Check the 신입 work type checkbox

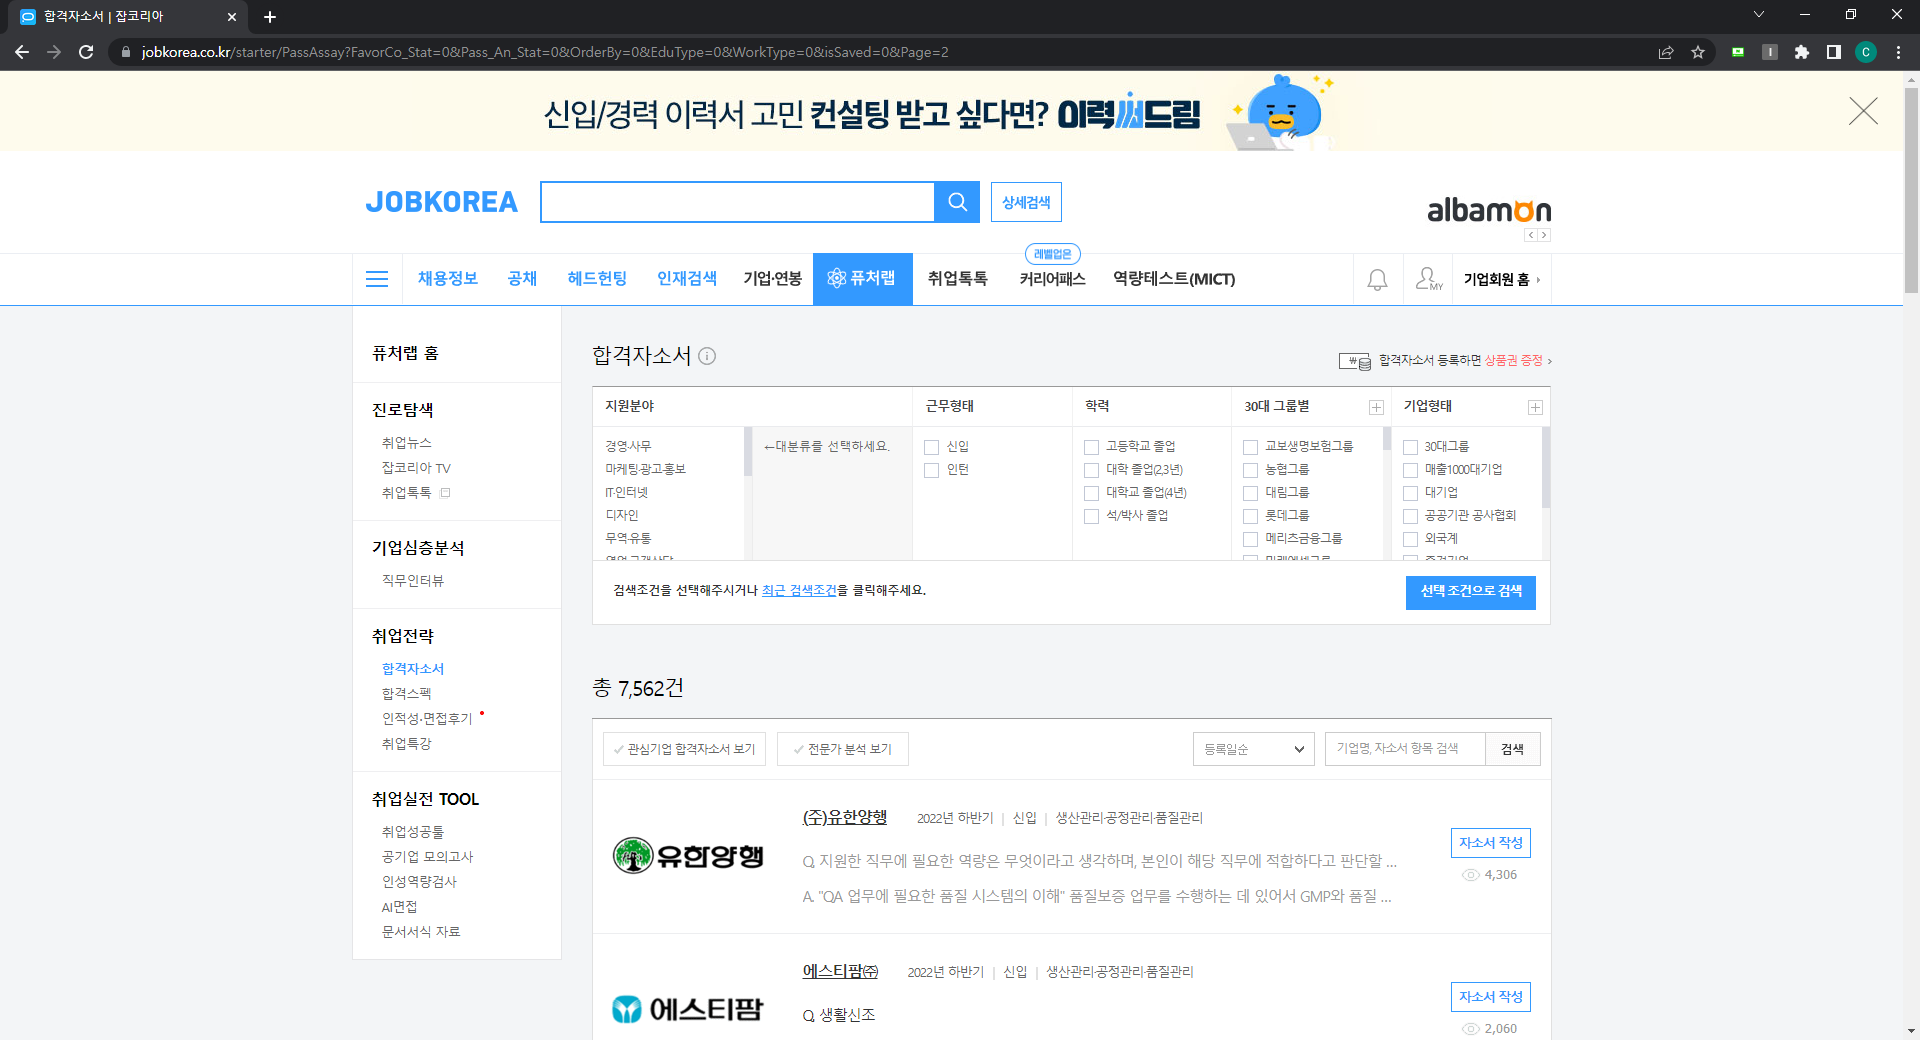(931, 447)
